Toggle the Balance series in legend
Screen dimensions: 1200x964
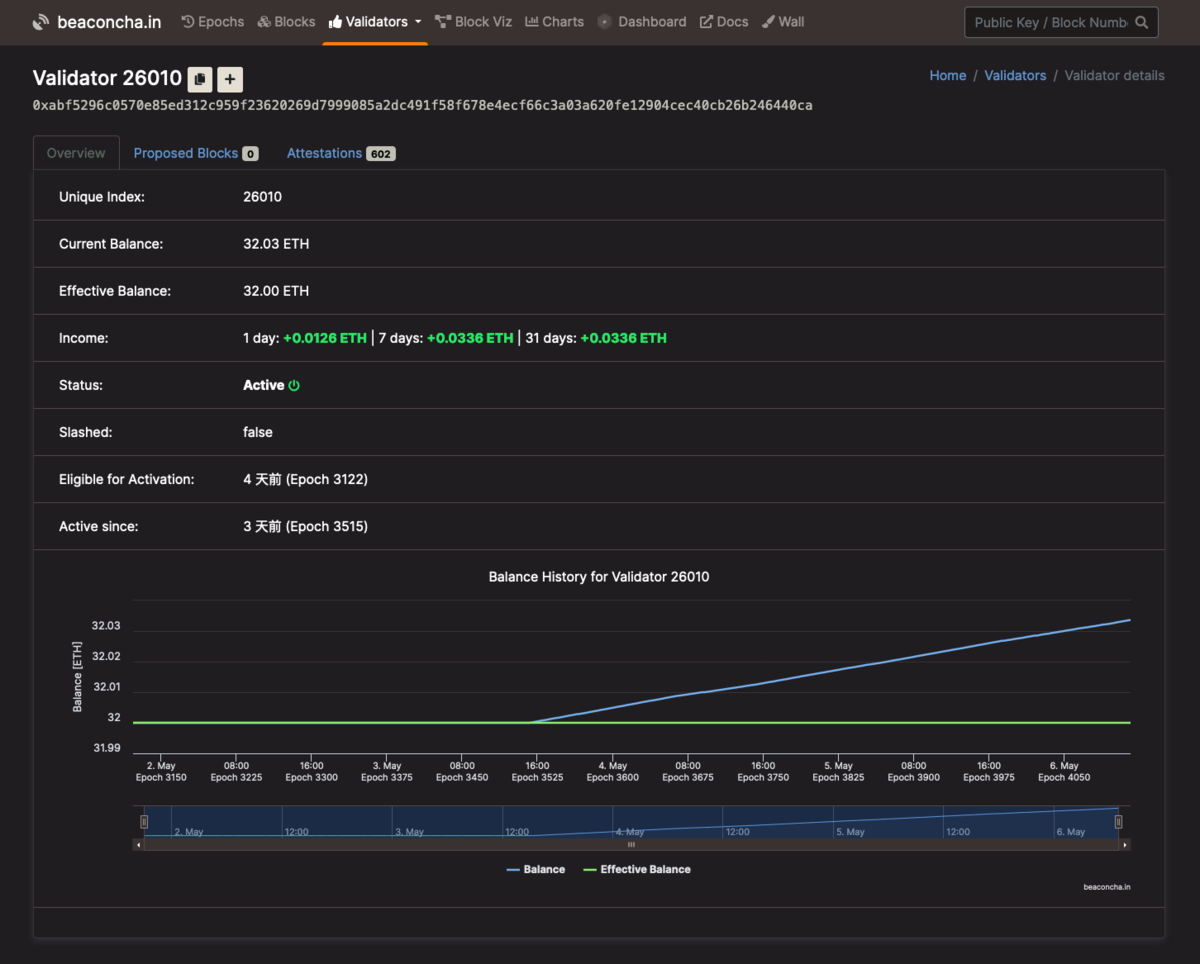tap(536, 869)
